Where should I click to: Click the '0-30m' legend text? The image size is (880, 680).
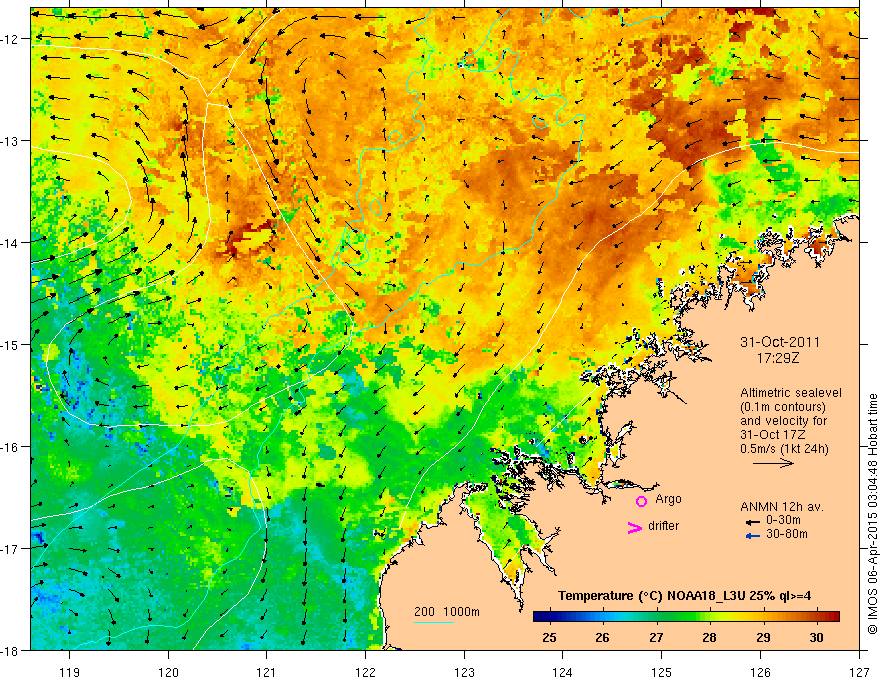[783, 520]
